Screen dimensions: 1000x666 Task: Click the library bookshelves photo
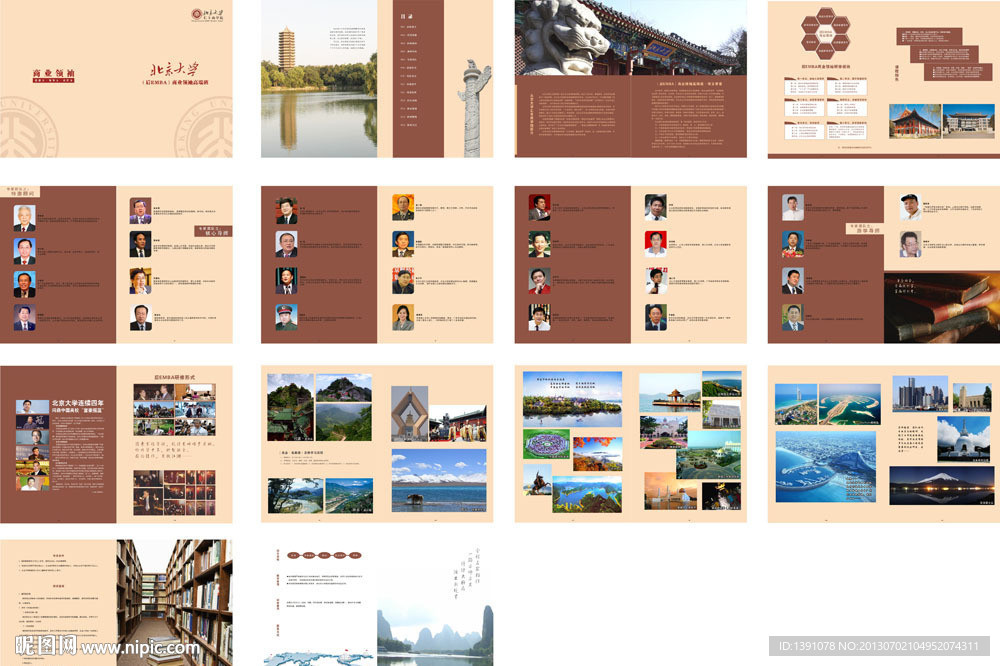coord(174,602)
